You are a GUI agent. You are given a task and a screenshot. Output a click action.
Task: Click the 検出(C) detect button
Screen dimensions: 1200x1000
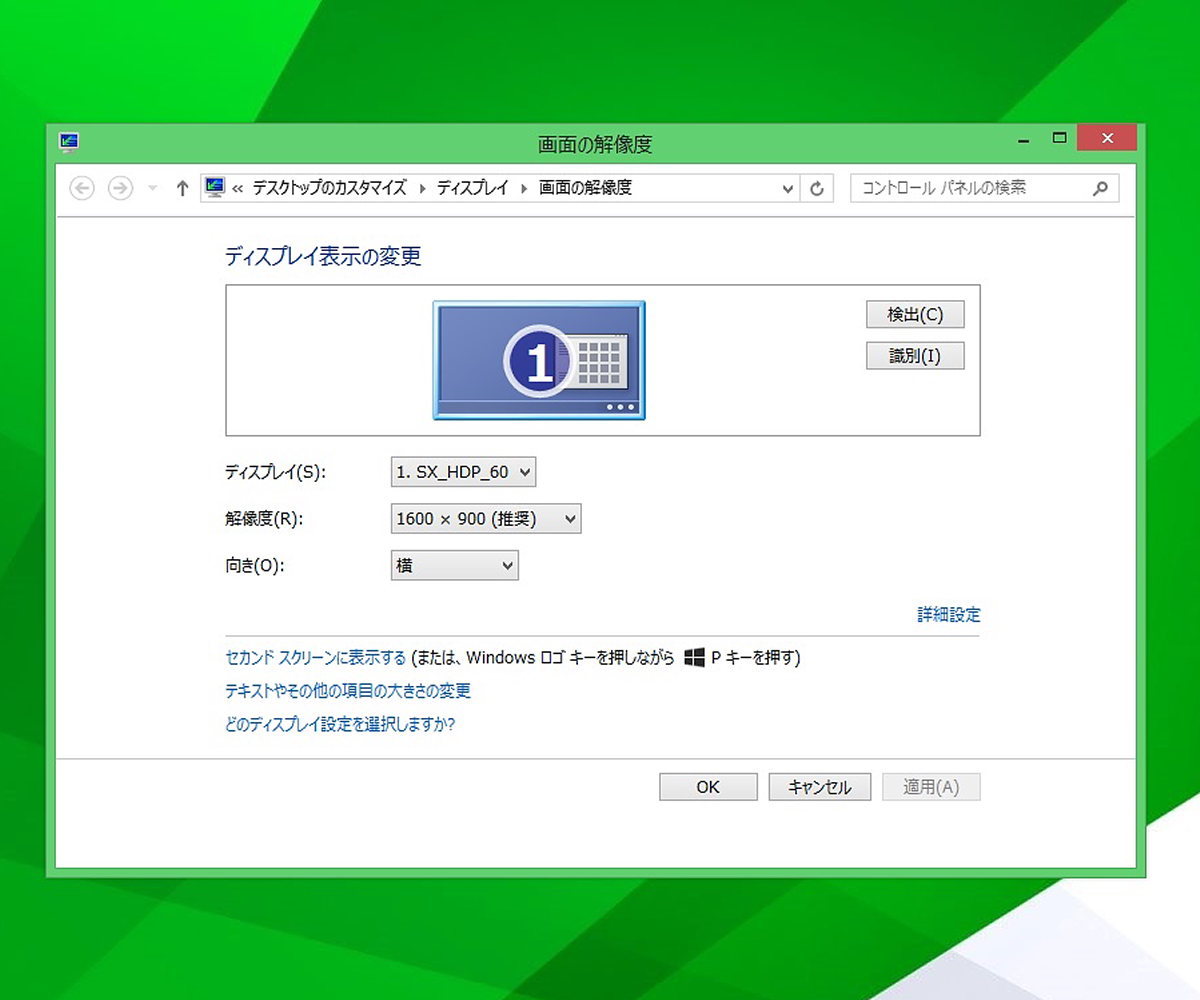click(915, 314)
